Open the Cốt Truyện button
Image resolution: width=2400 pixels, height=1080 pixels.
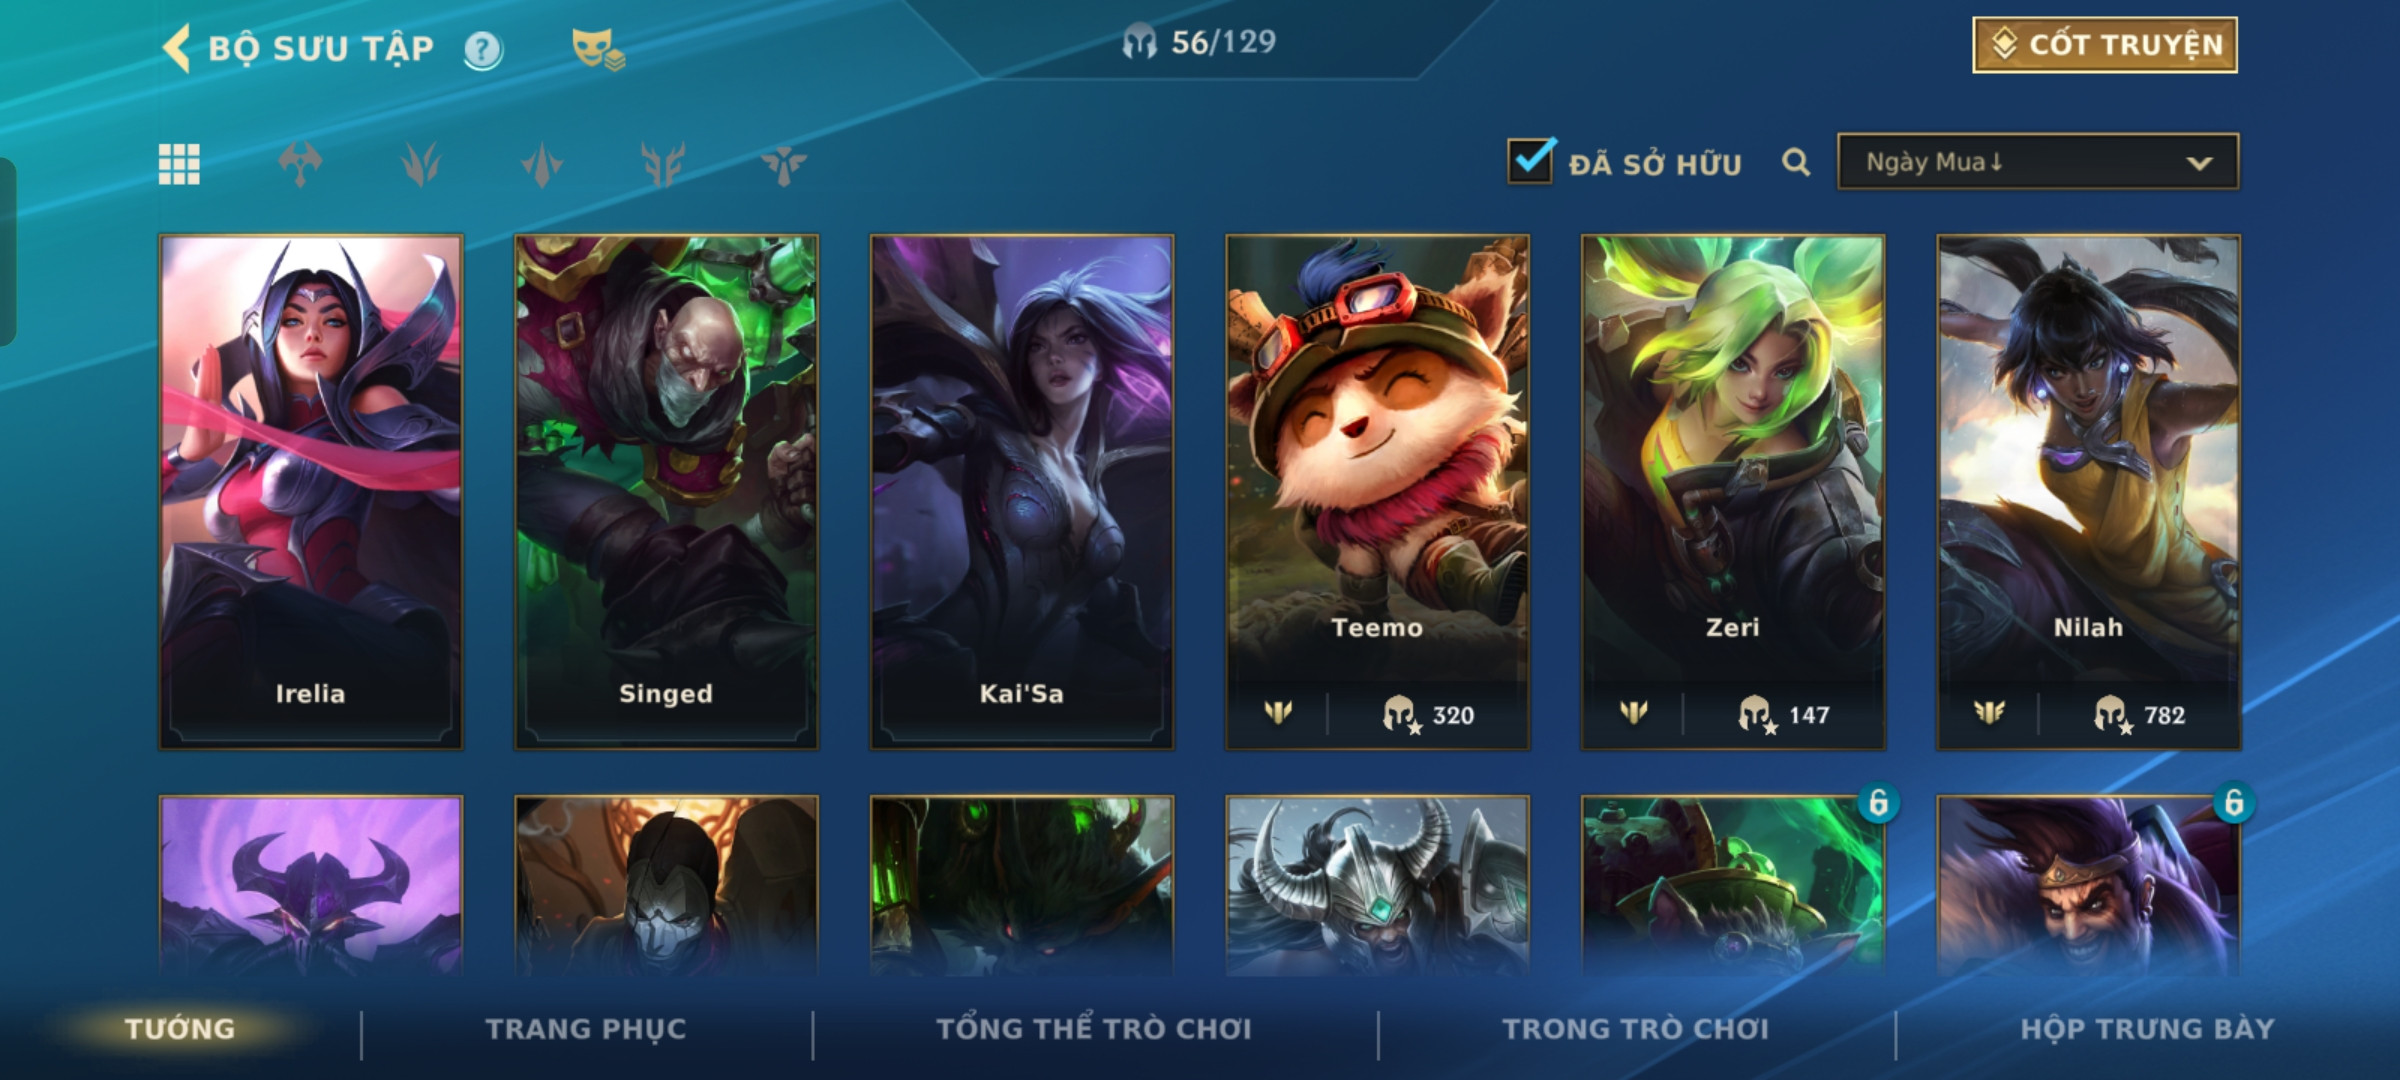pos(2105,45)
